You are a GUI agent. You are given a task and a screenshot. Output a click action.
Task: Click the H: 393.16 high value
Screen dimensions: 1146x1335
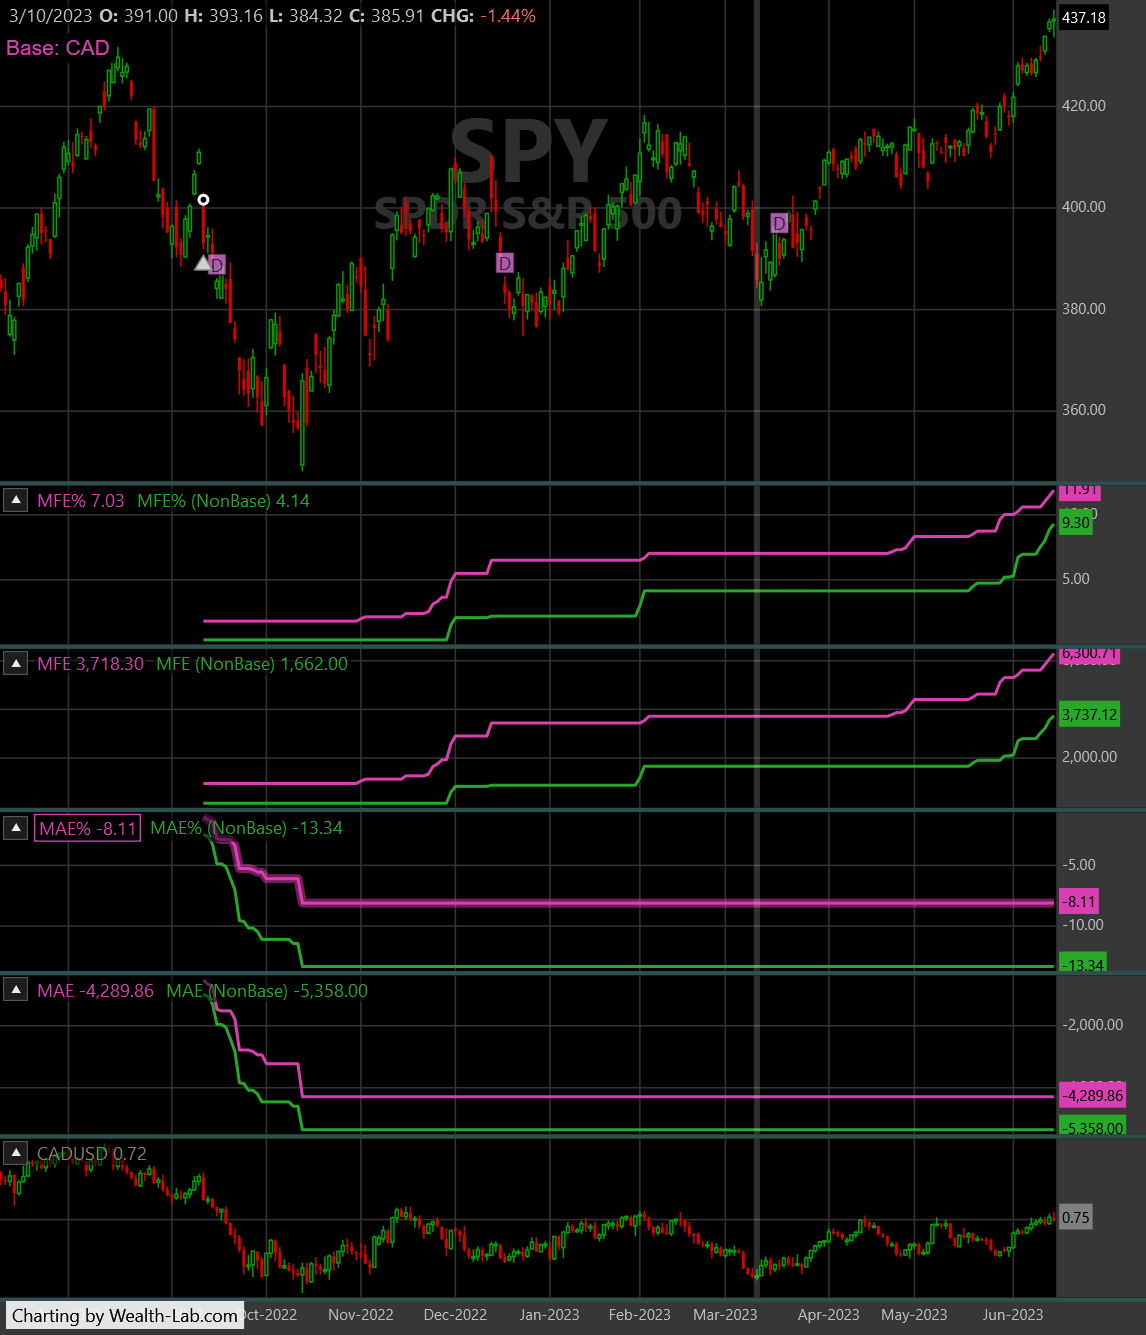(x=223, y=16)
